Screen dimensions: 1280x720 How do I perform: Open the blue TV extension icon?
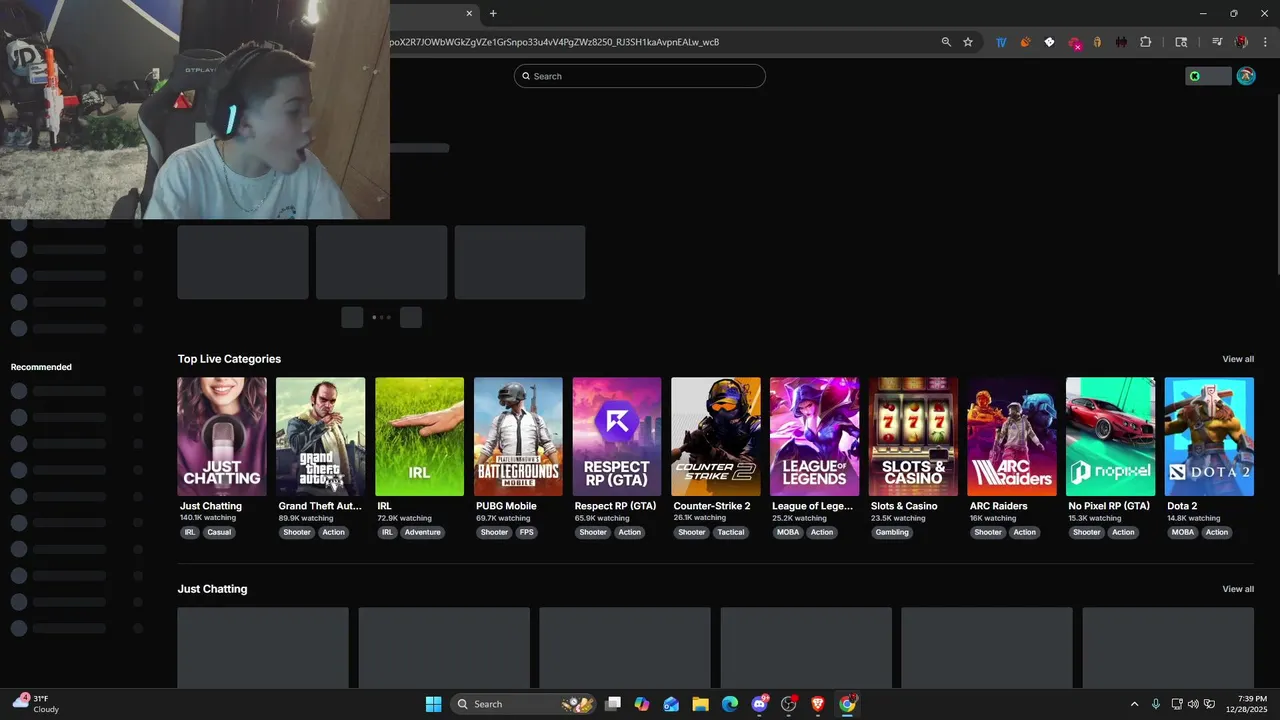(x=1001, y=42)
